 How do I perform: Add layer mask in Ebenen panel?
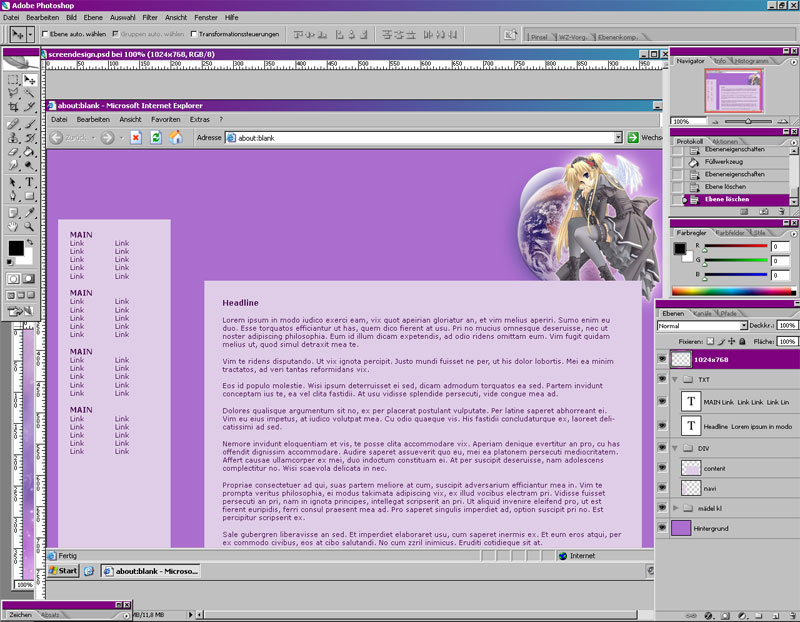(x=725, y=616)
